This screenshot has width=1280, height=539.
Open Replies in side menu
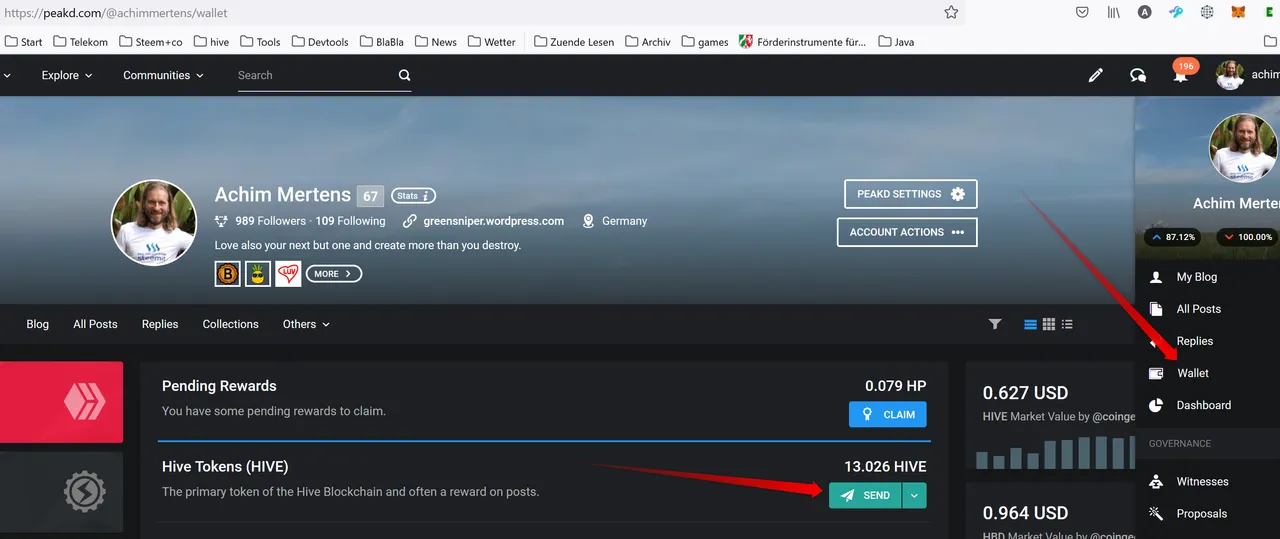pos(1195,341)
